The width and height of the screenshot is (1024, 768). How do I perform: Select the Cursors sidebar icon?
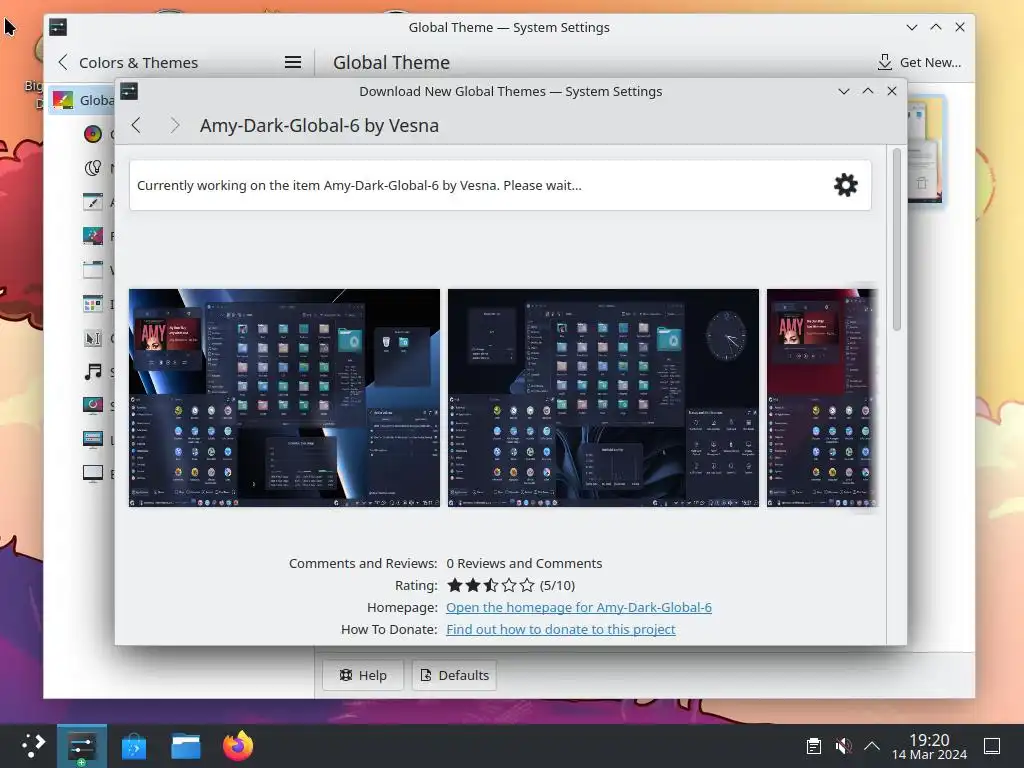[93, 338]
